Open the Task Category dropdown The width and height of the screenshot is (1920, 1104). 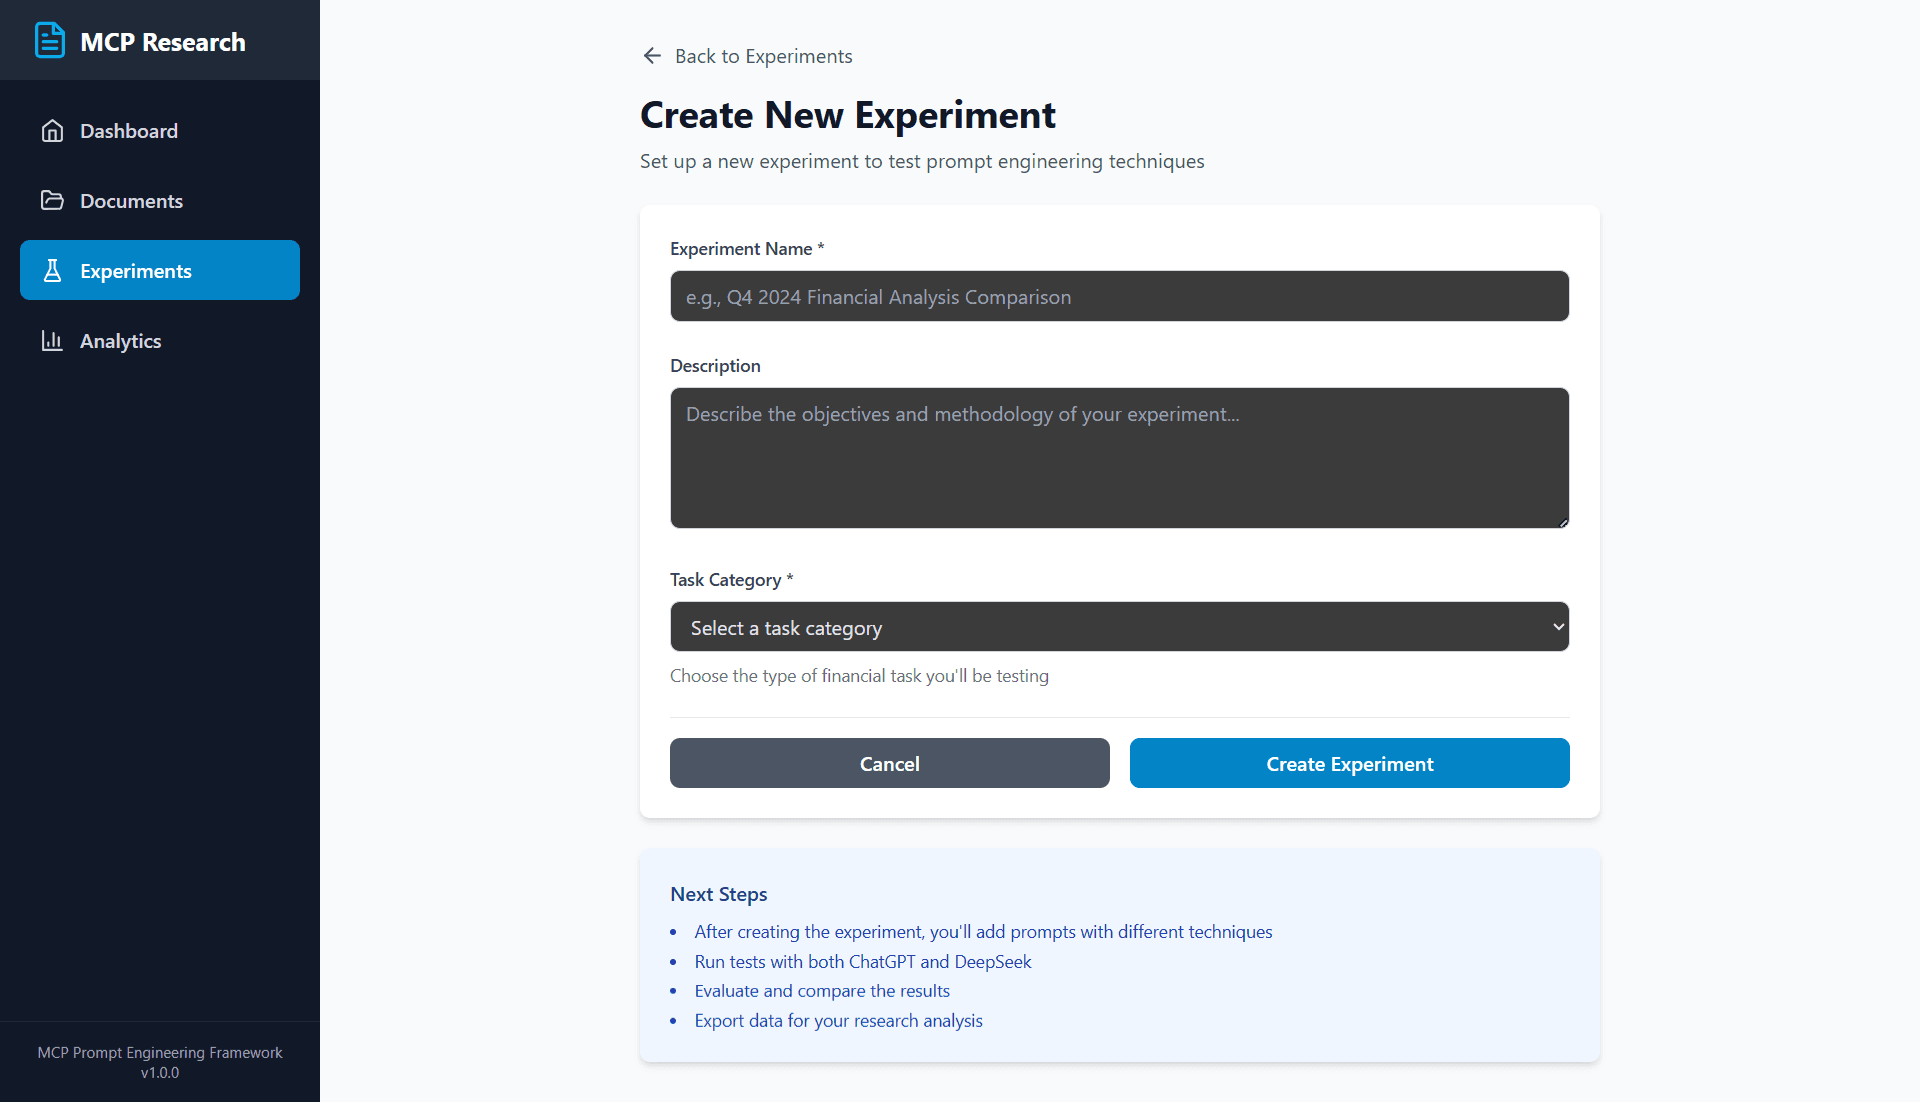[x=1118, y=627]
